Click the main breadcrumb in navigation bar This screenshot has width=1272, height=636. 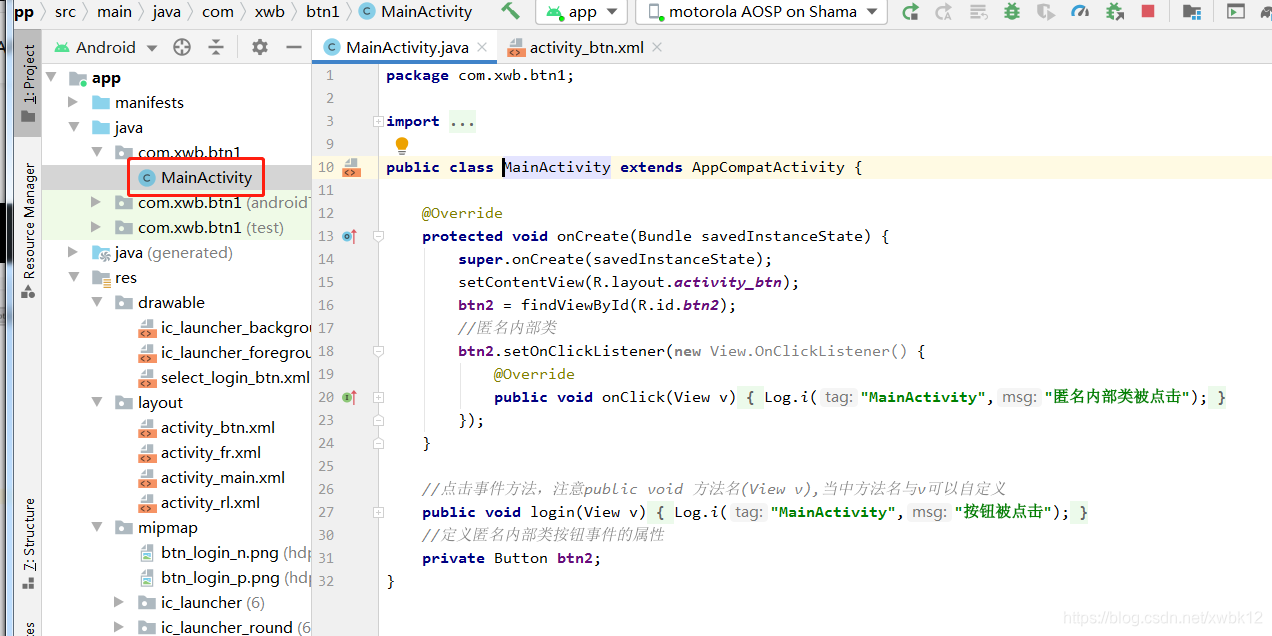pos(115,12)
